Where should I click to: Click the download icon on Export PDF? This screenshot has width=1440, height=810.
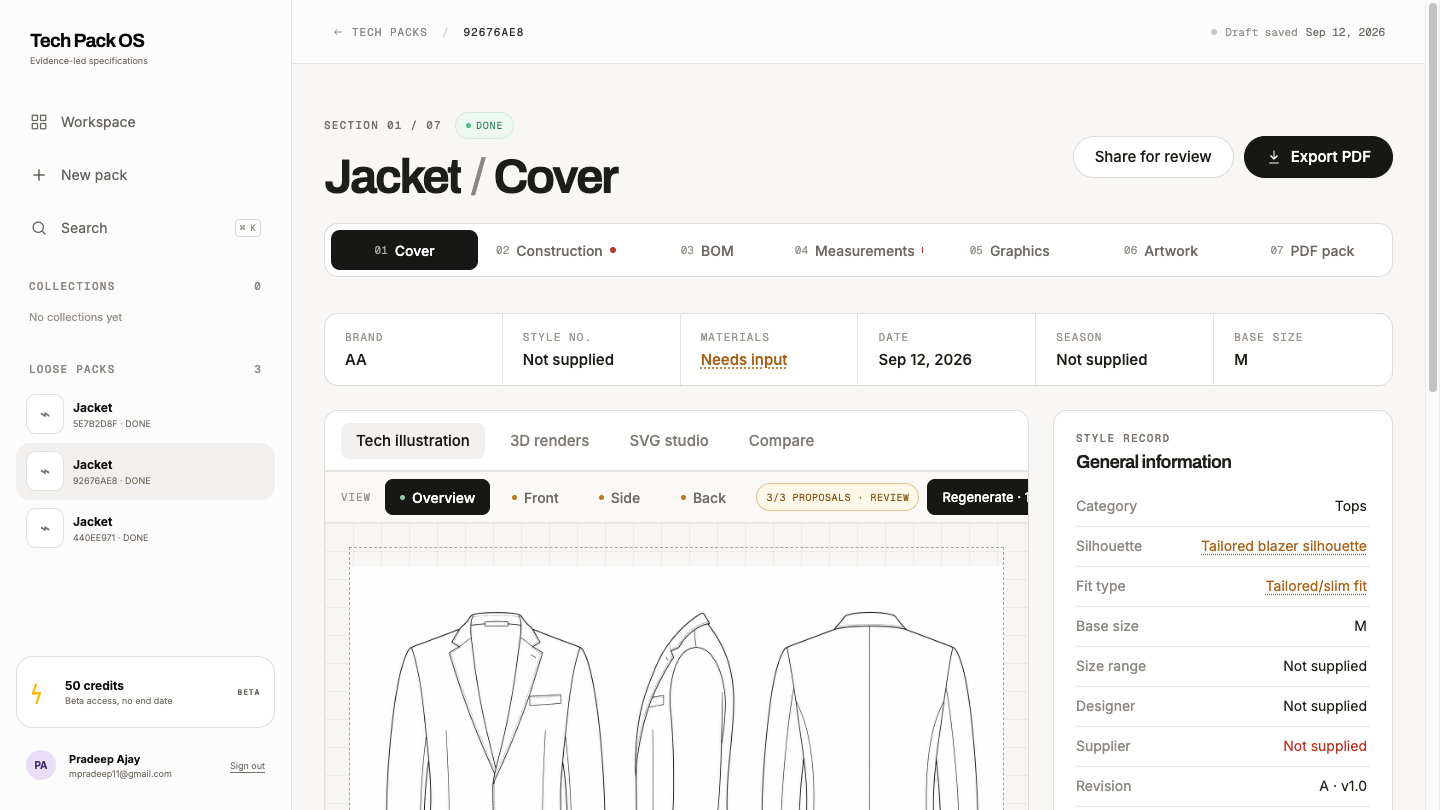pyautogui.click(x=1274, y=157)
